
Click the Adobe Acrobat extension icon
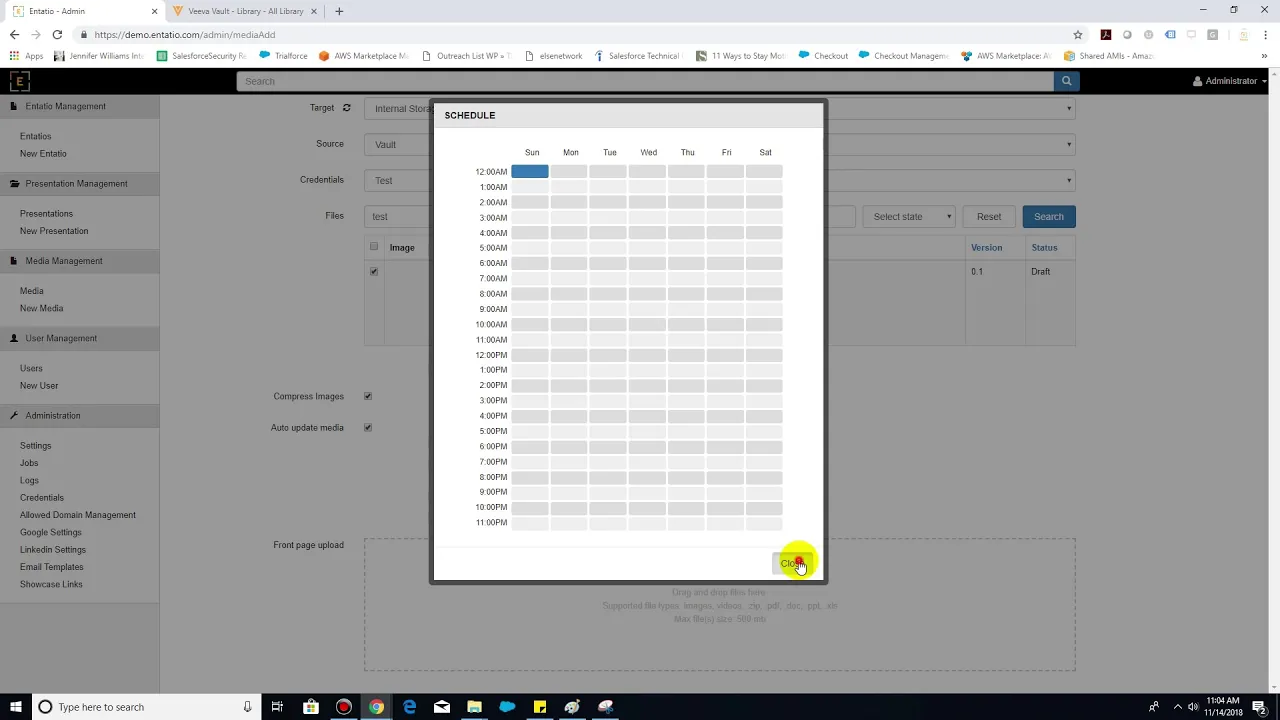click(1106, 34)
